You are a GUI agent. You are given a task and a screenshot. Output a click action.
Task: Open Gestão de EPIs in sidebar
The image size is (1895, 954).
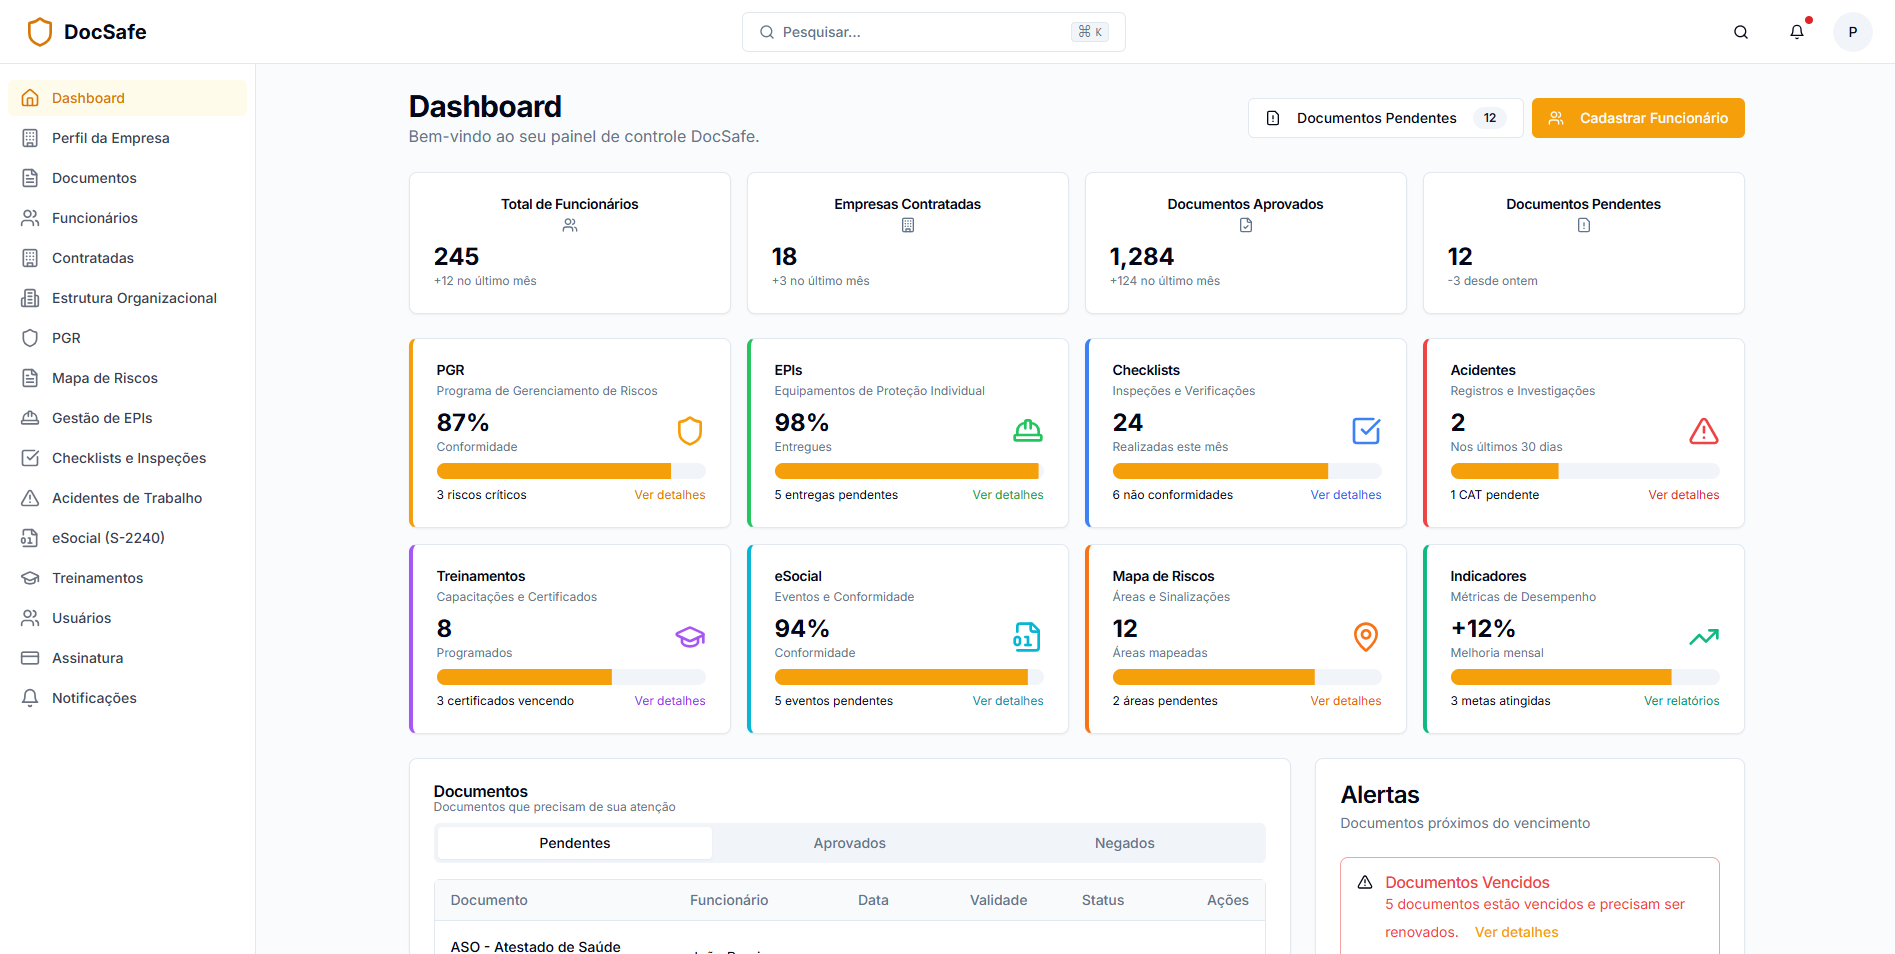(127, 418)
